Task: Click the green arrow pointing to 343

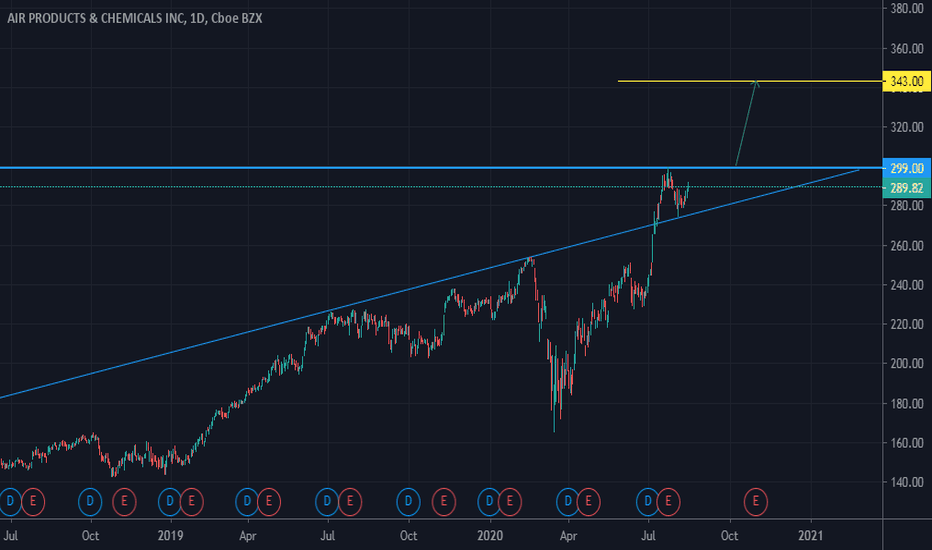Action: [x=746, y=123]
